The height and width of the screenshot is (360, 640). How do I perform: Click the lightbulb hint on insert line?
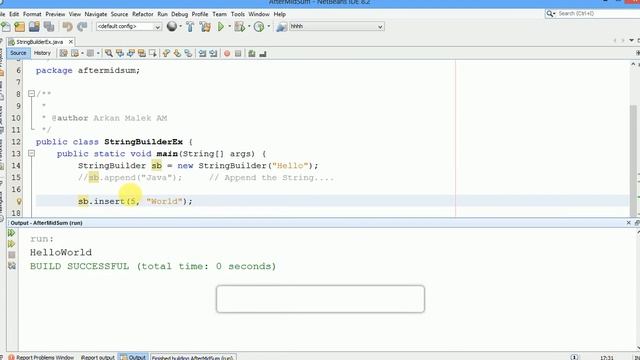pyautogui.click(x=19, y=201)
